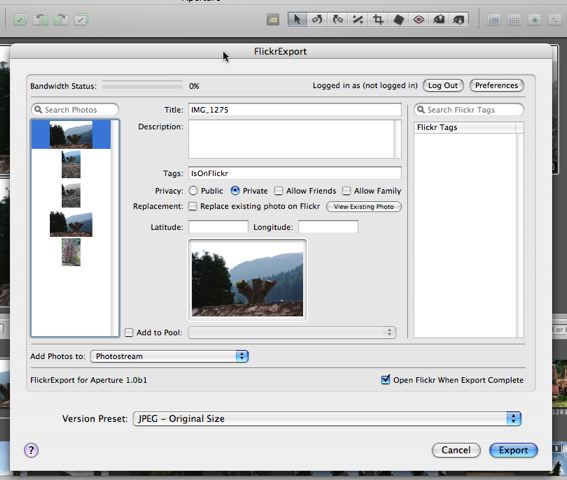
Task: Click magnifier icon in Search Photos field
Action: point(38,109)
